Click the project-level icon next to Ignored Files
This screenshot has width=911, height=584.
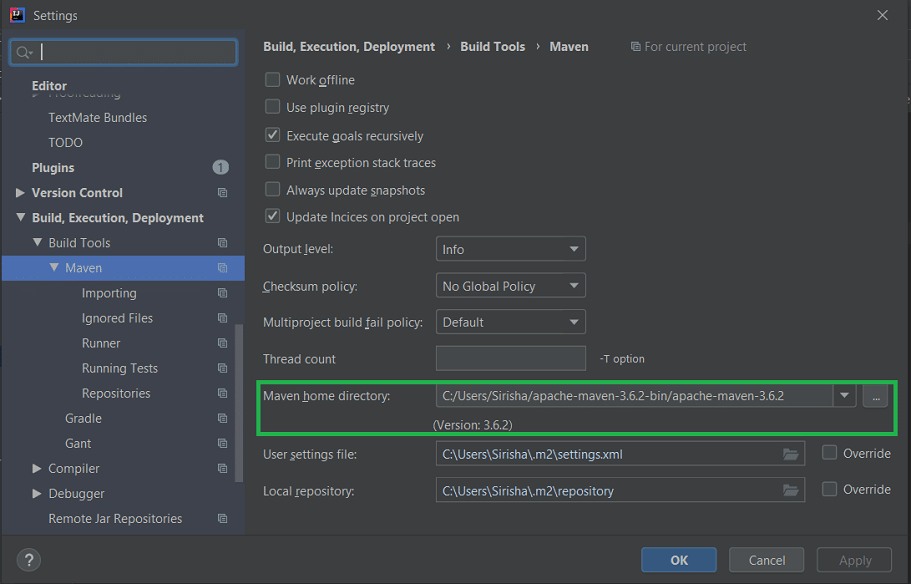point(223,318)
